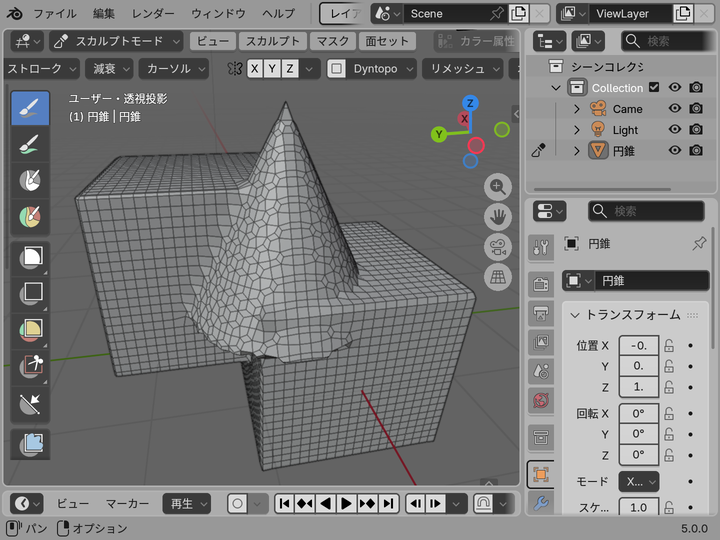720x540 pixels.
Task: Jump to the last frame
Action: pos(388,504)
